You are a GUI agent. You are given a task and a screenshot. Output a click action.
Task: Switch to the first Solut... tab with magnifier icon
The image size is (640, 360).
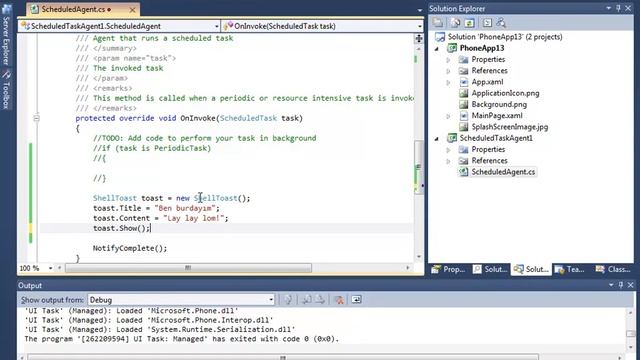[490, 269]
